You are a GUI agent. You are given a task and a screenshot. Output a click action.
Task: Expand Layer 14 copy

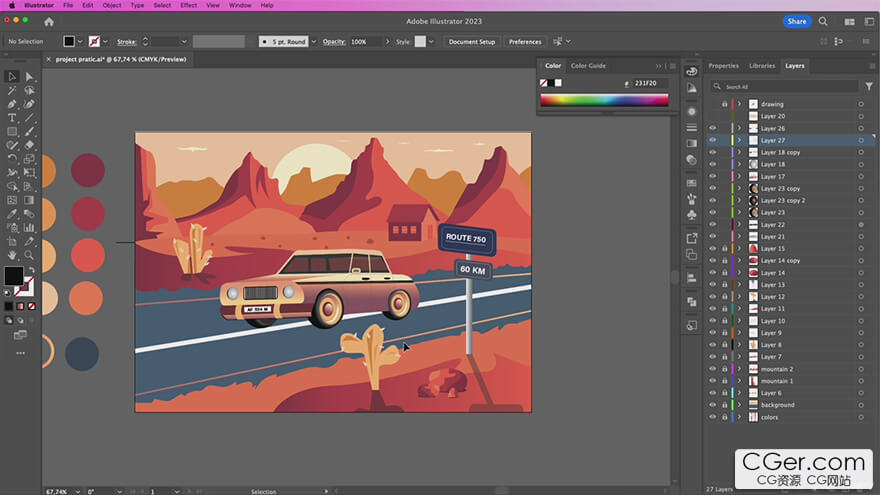click(x=739, y=260)
